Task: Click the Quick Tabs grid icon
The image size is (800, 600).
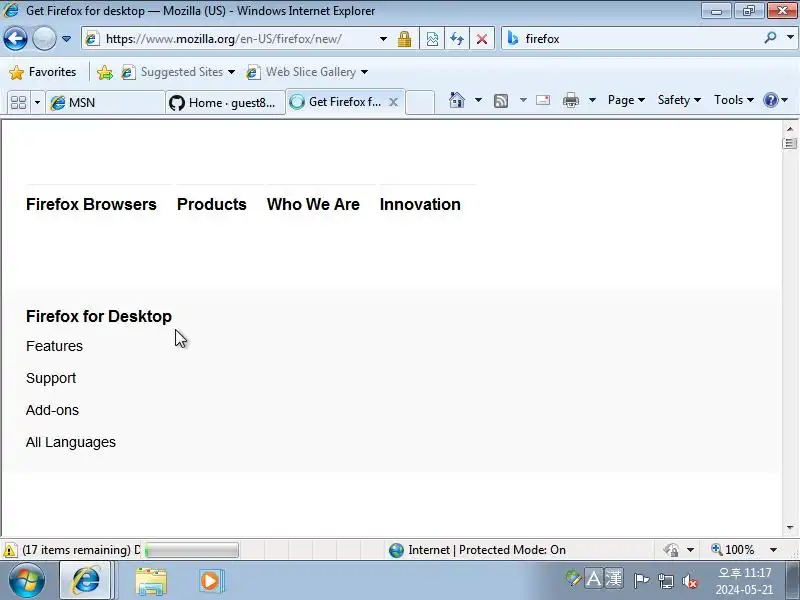Action: click(x=18, y=103)
